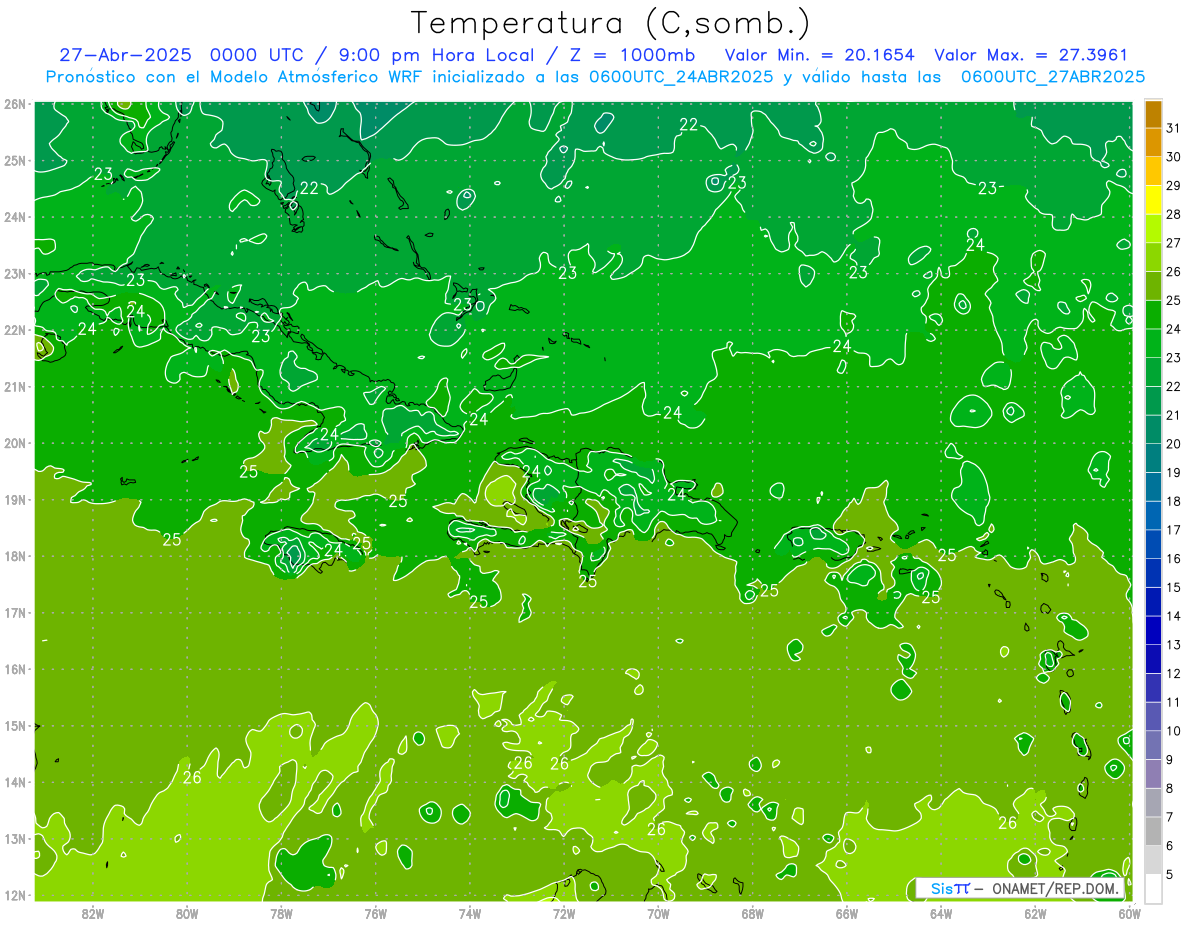The height and width of the screenshot is (927, 1200).
Task: Click the '66W' longitude axis label
Action: pyautogui.click(x=847, y=913)
